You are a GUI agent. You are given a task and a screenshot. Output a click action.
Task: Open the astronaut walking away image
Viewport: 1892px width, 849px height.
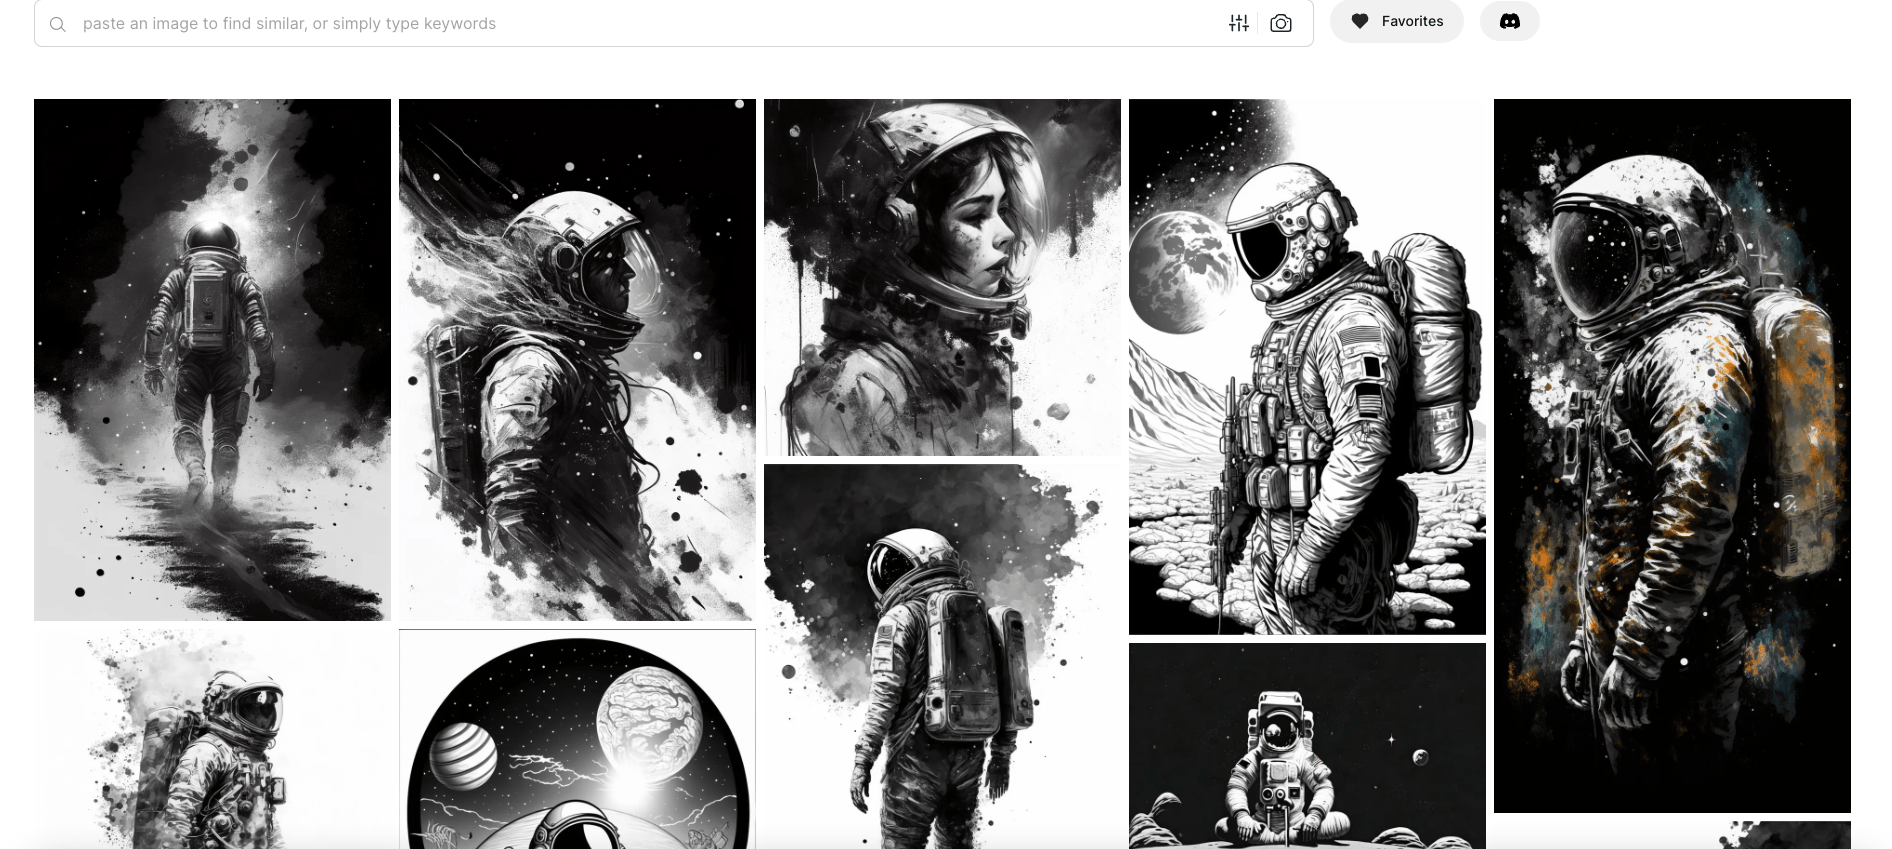212,360
